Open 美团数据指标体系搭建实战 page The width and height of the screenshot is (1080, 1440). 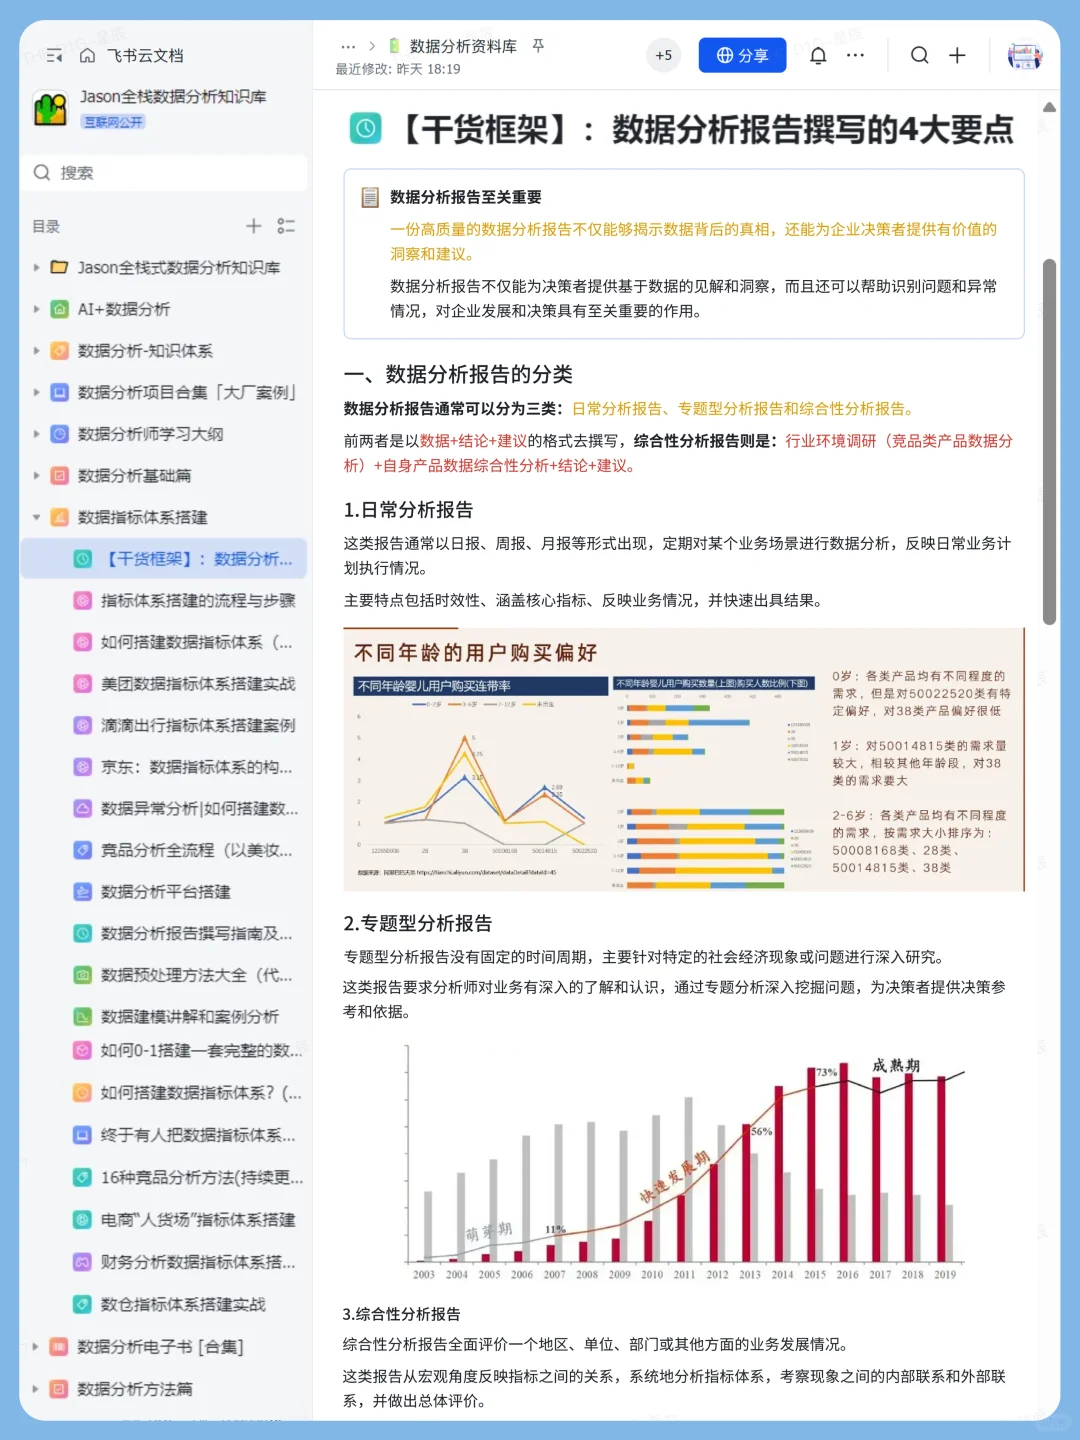pos(197,684)
